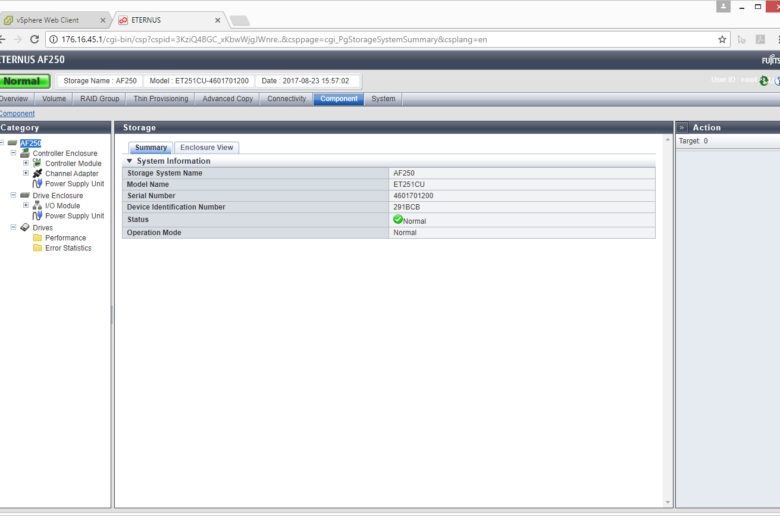The width and height of the screenshot is (780, 516).
Task: Switch to the Enclosure View sub-tab
Action: pyautogui.click(x=206, y=147)
